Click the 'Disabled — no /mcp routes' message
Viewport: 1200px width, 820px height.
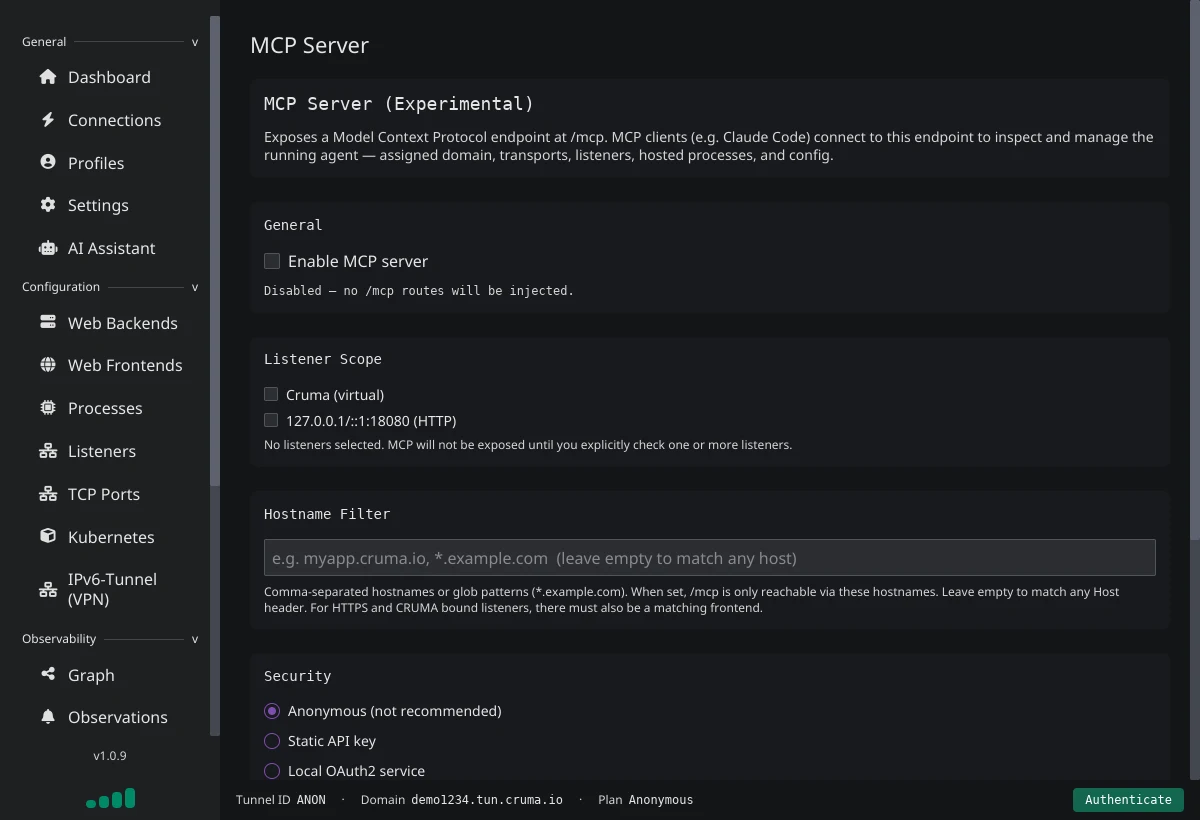click(x=419, y=291)
